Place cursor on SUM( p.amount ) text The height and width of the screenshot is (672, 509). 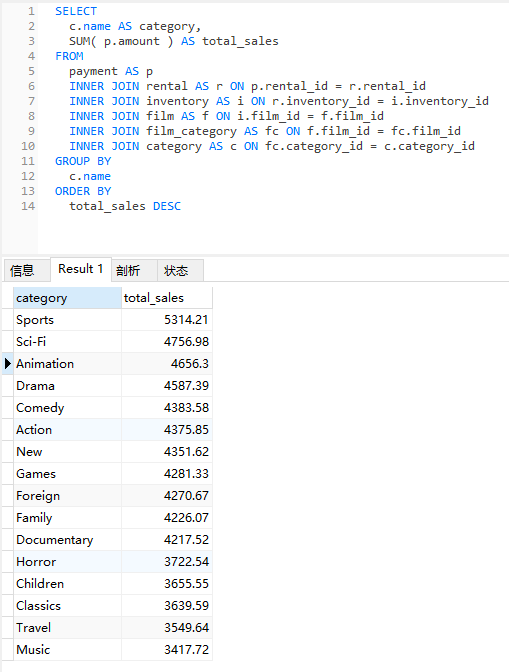tap(121, 41)
